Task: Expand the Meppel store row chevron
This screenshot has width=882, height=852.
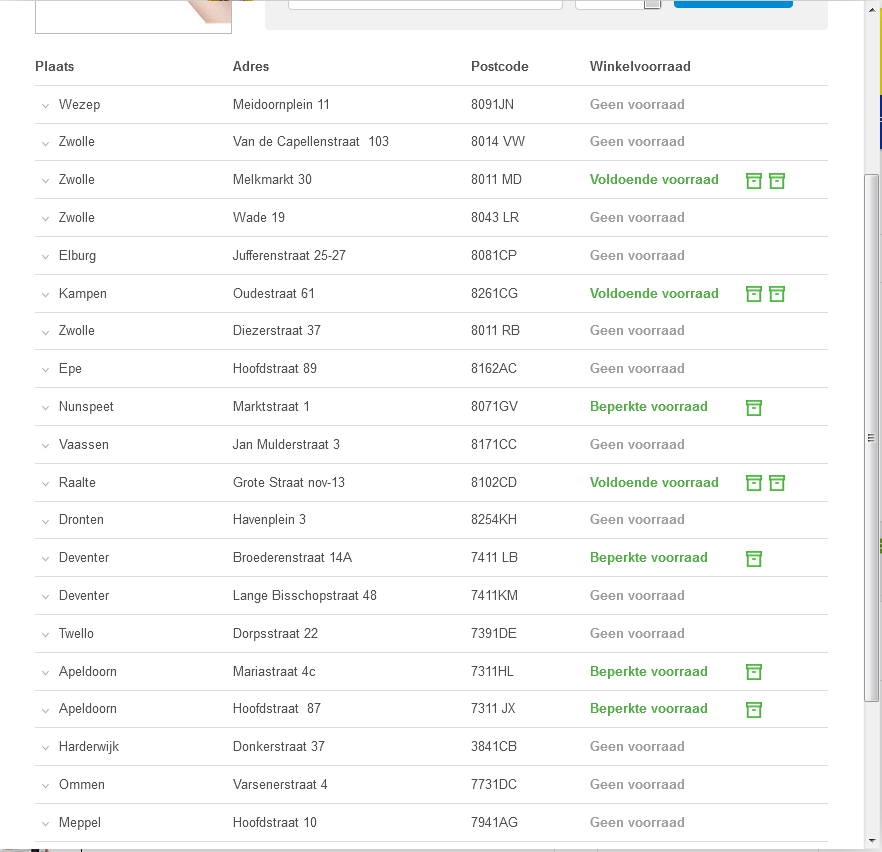Action: coord(45,824)
